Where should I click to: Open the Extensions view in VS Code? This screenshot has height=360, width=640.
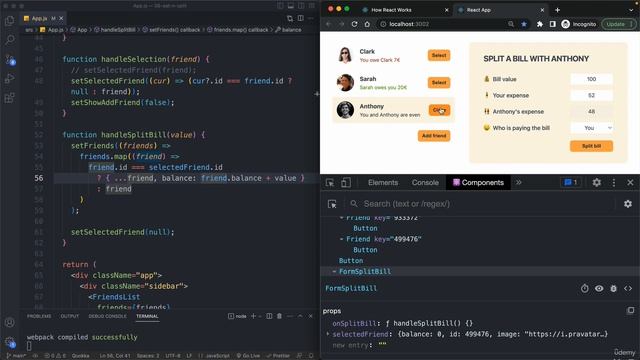(9, 98)
